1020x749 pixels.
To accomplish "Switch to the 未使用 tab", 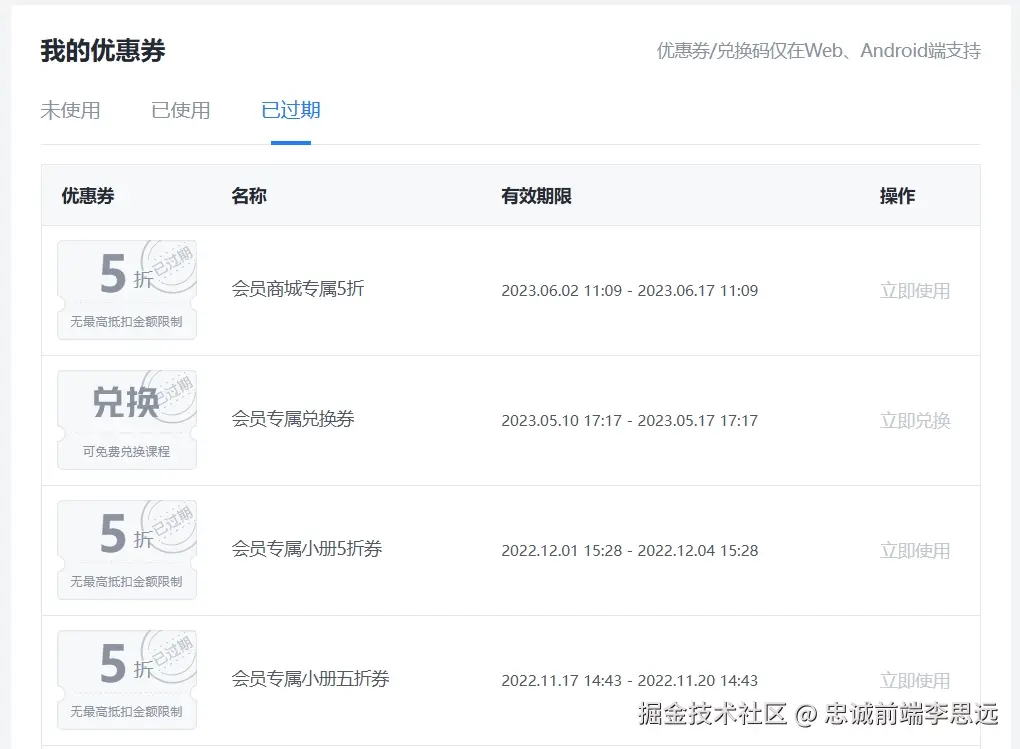I will click(x=71, y=111).
